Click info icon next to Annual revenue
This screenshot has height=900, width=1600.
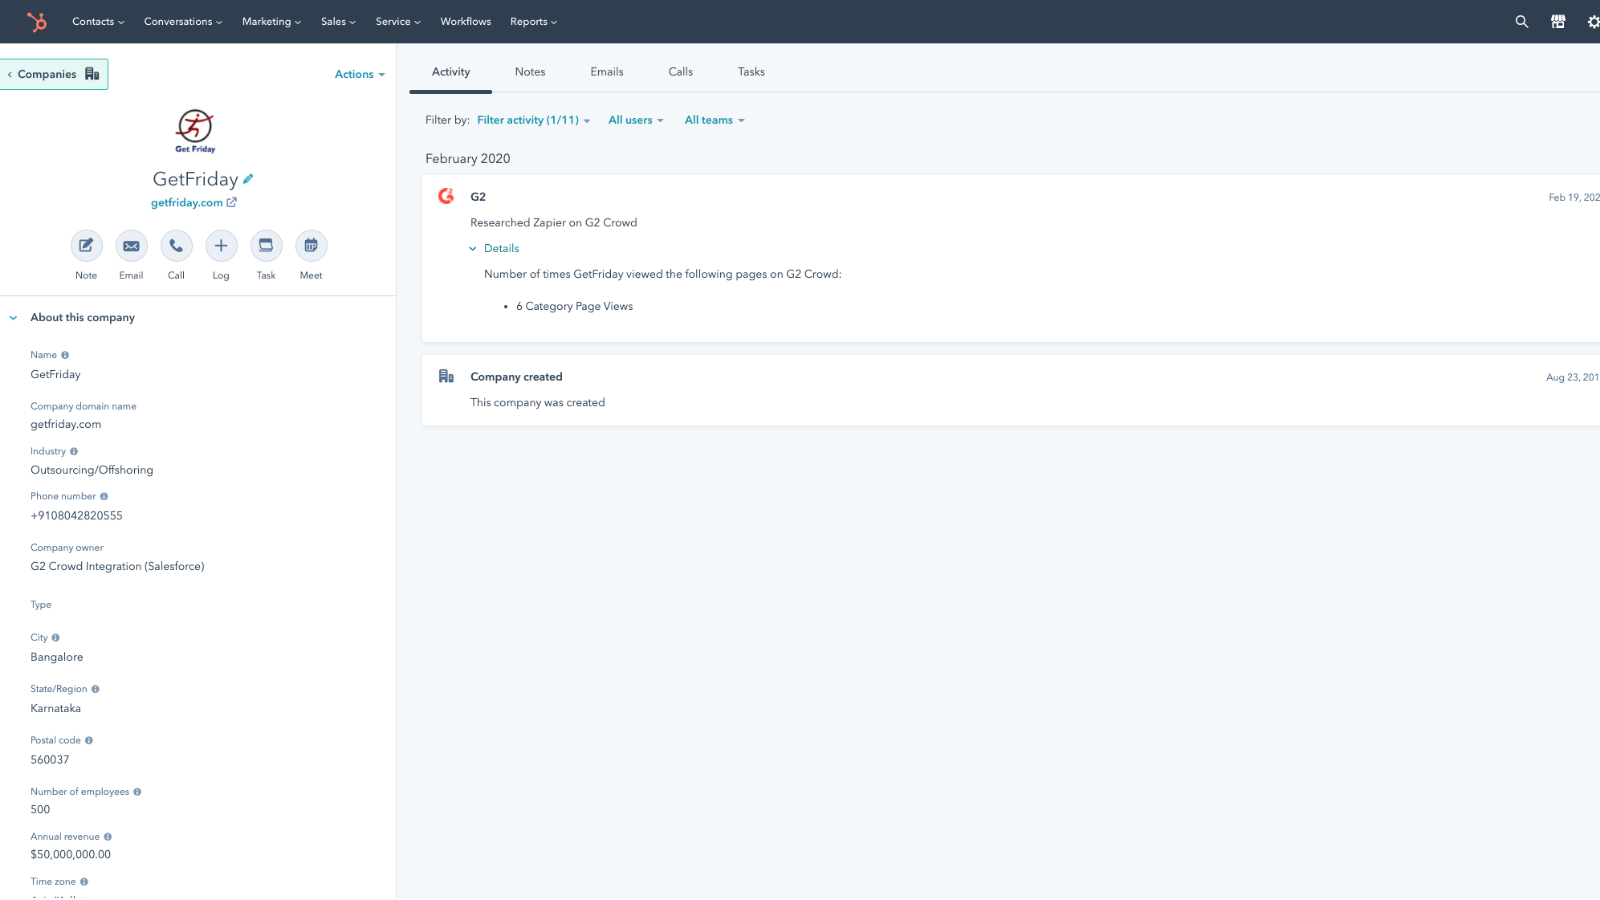click(108, 837)
